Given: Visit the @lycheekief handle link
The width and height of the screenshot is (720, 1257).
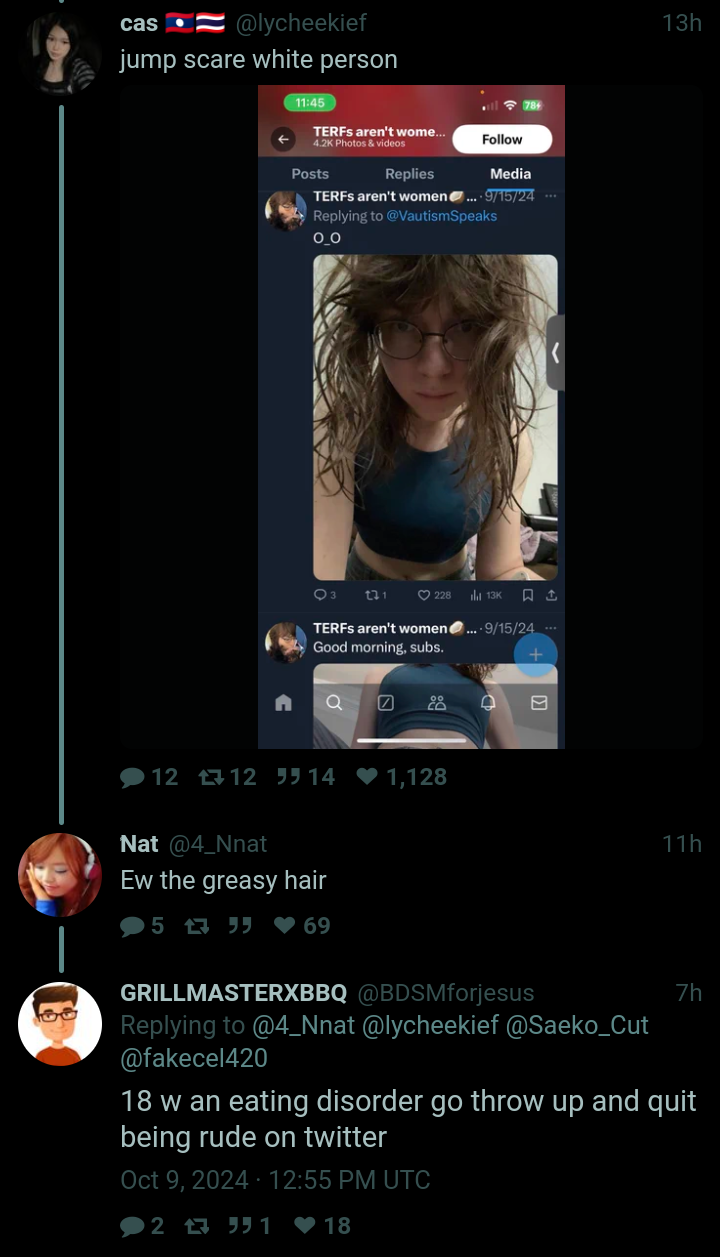Looking at the screenshot, I should (x=300, y=22).
